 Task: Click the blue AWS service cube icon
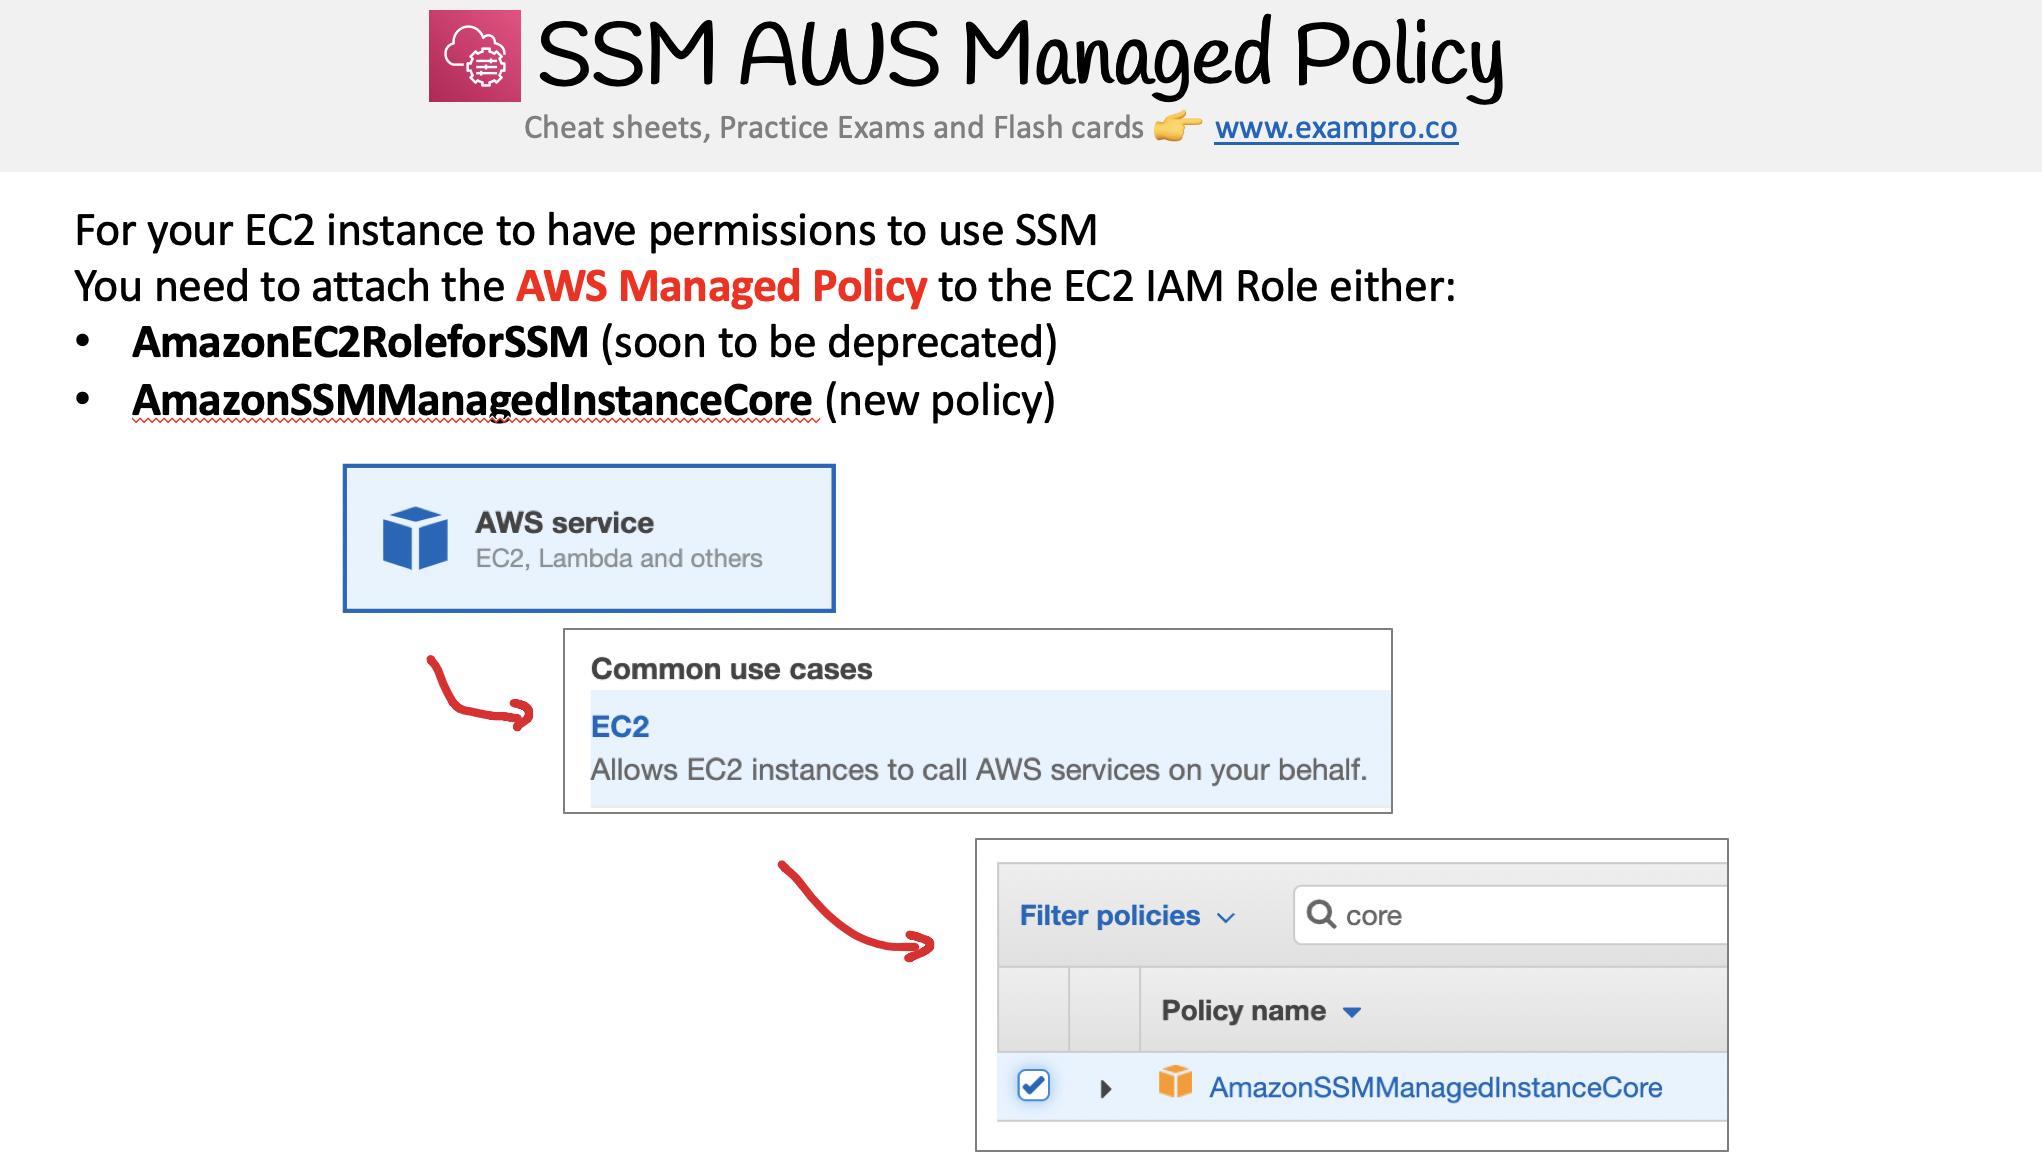415,538
